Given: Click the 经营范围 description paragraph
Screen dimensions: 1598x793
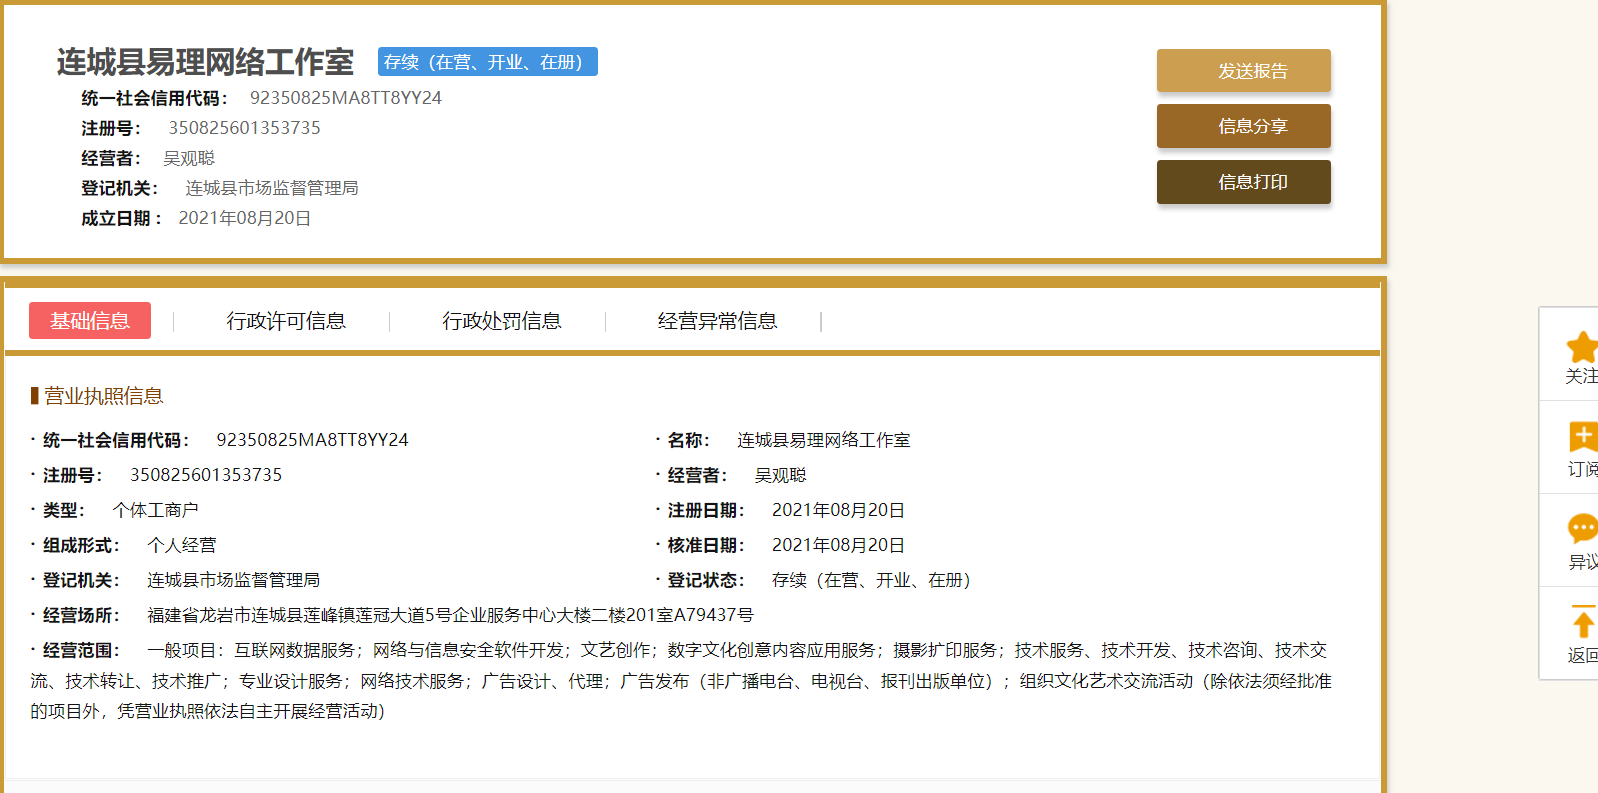Looking at the screenshot, I should click(x=681, y=680).
